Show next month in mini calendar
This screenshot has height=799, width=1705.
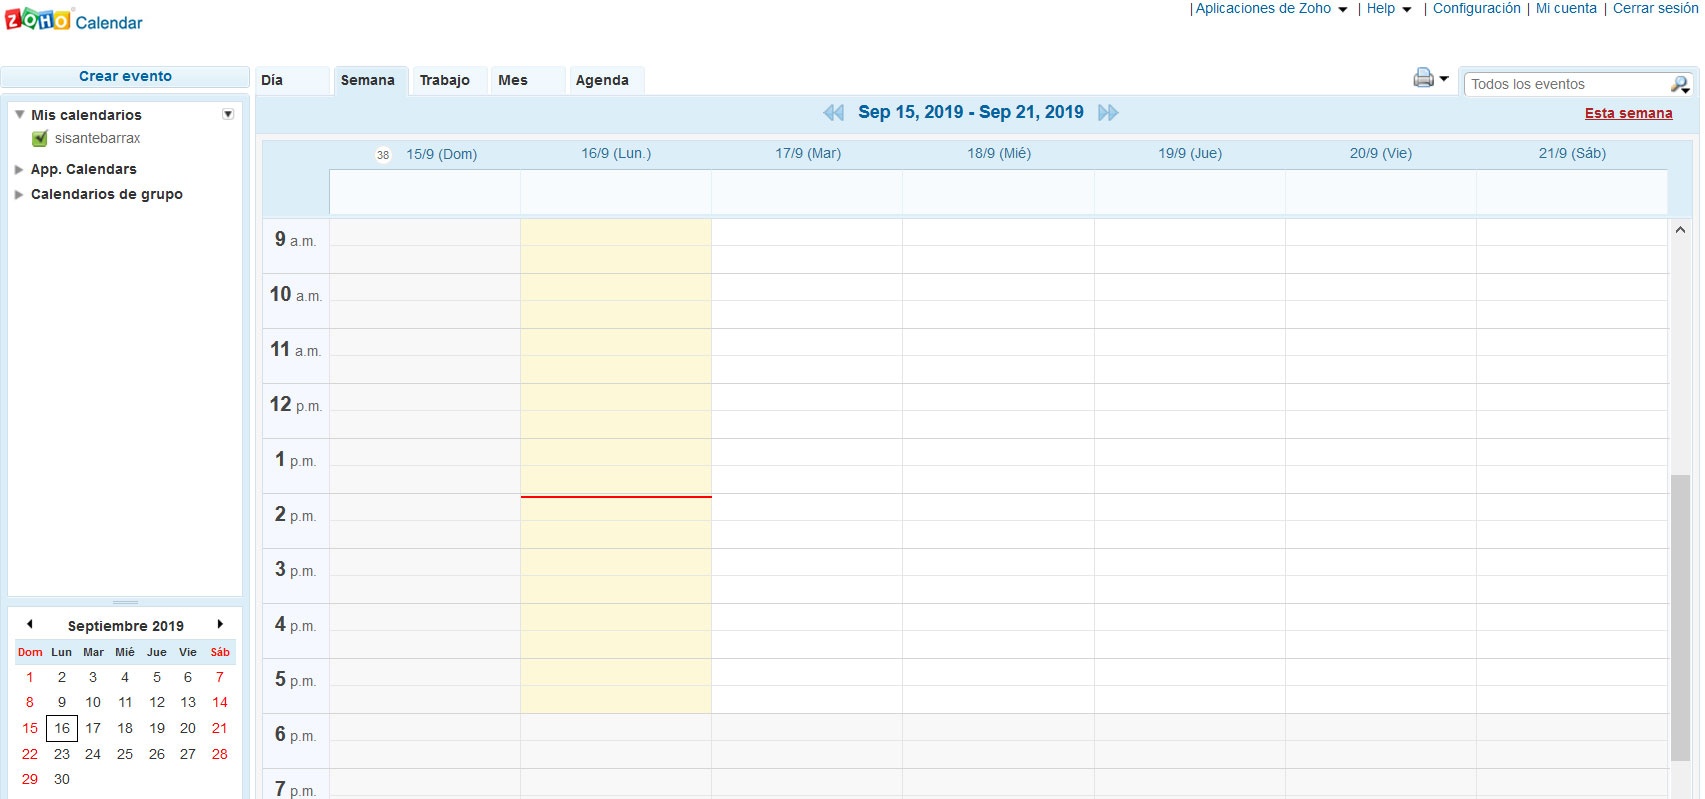pos(220,624)
